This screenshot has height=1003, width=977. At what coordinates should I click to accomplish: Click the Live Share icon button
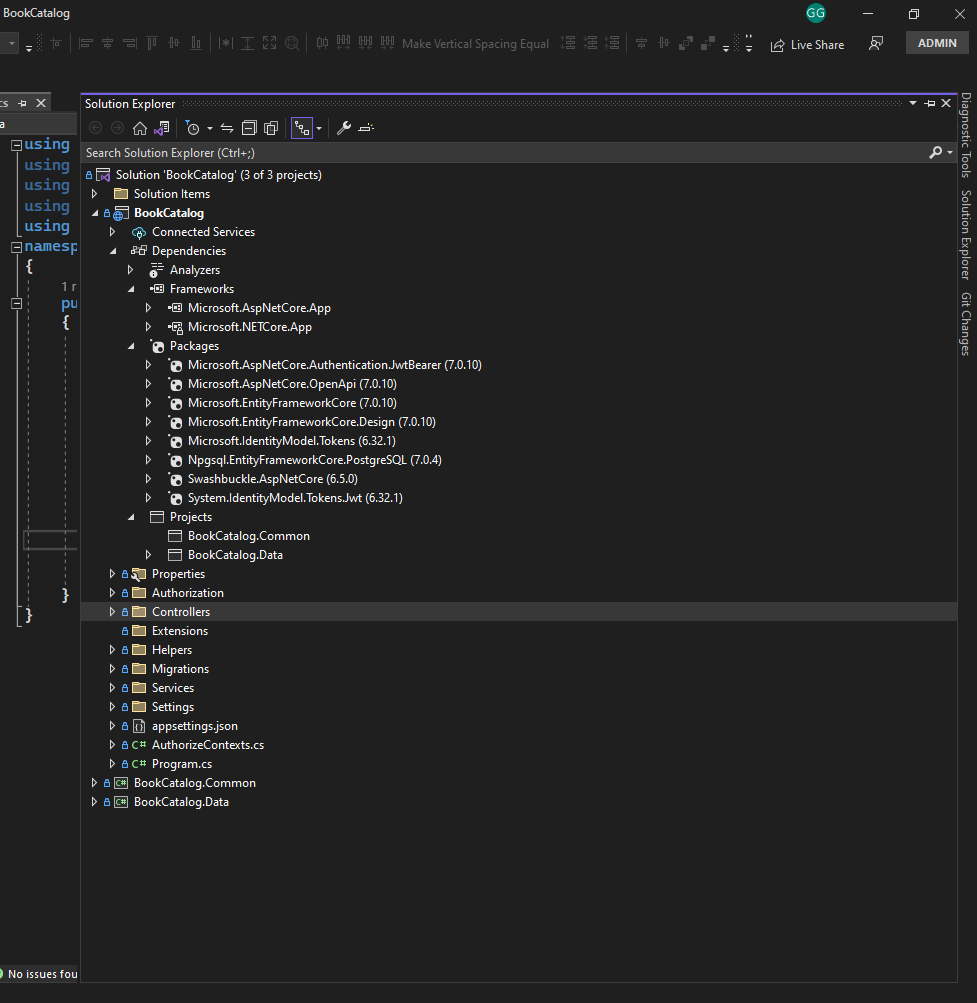777,45
